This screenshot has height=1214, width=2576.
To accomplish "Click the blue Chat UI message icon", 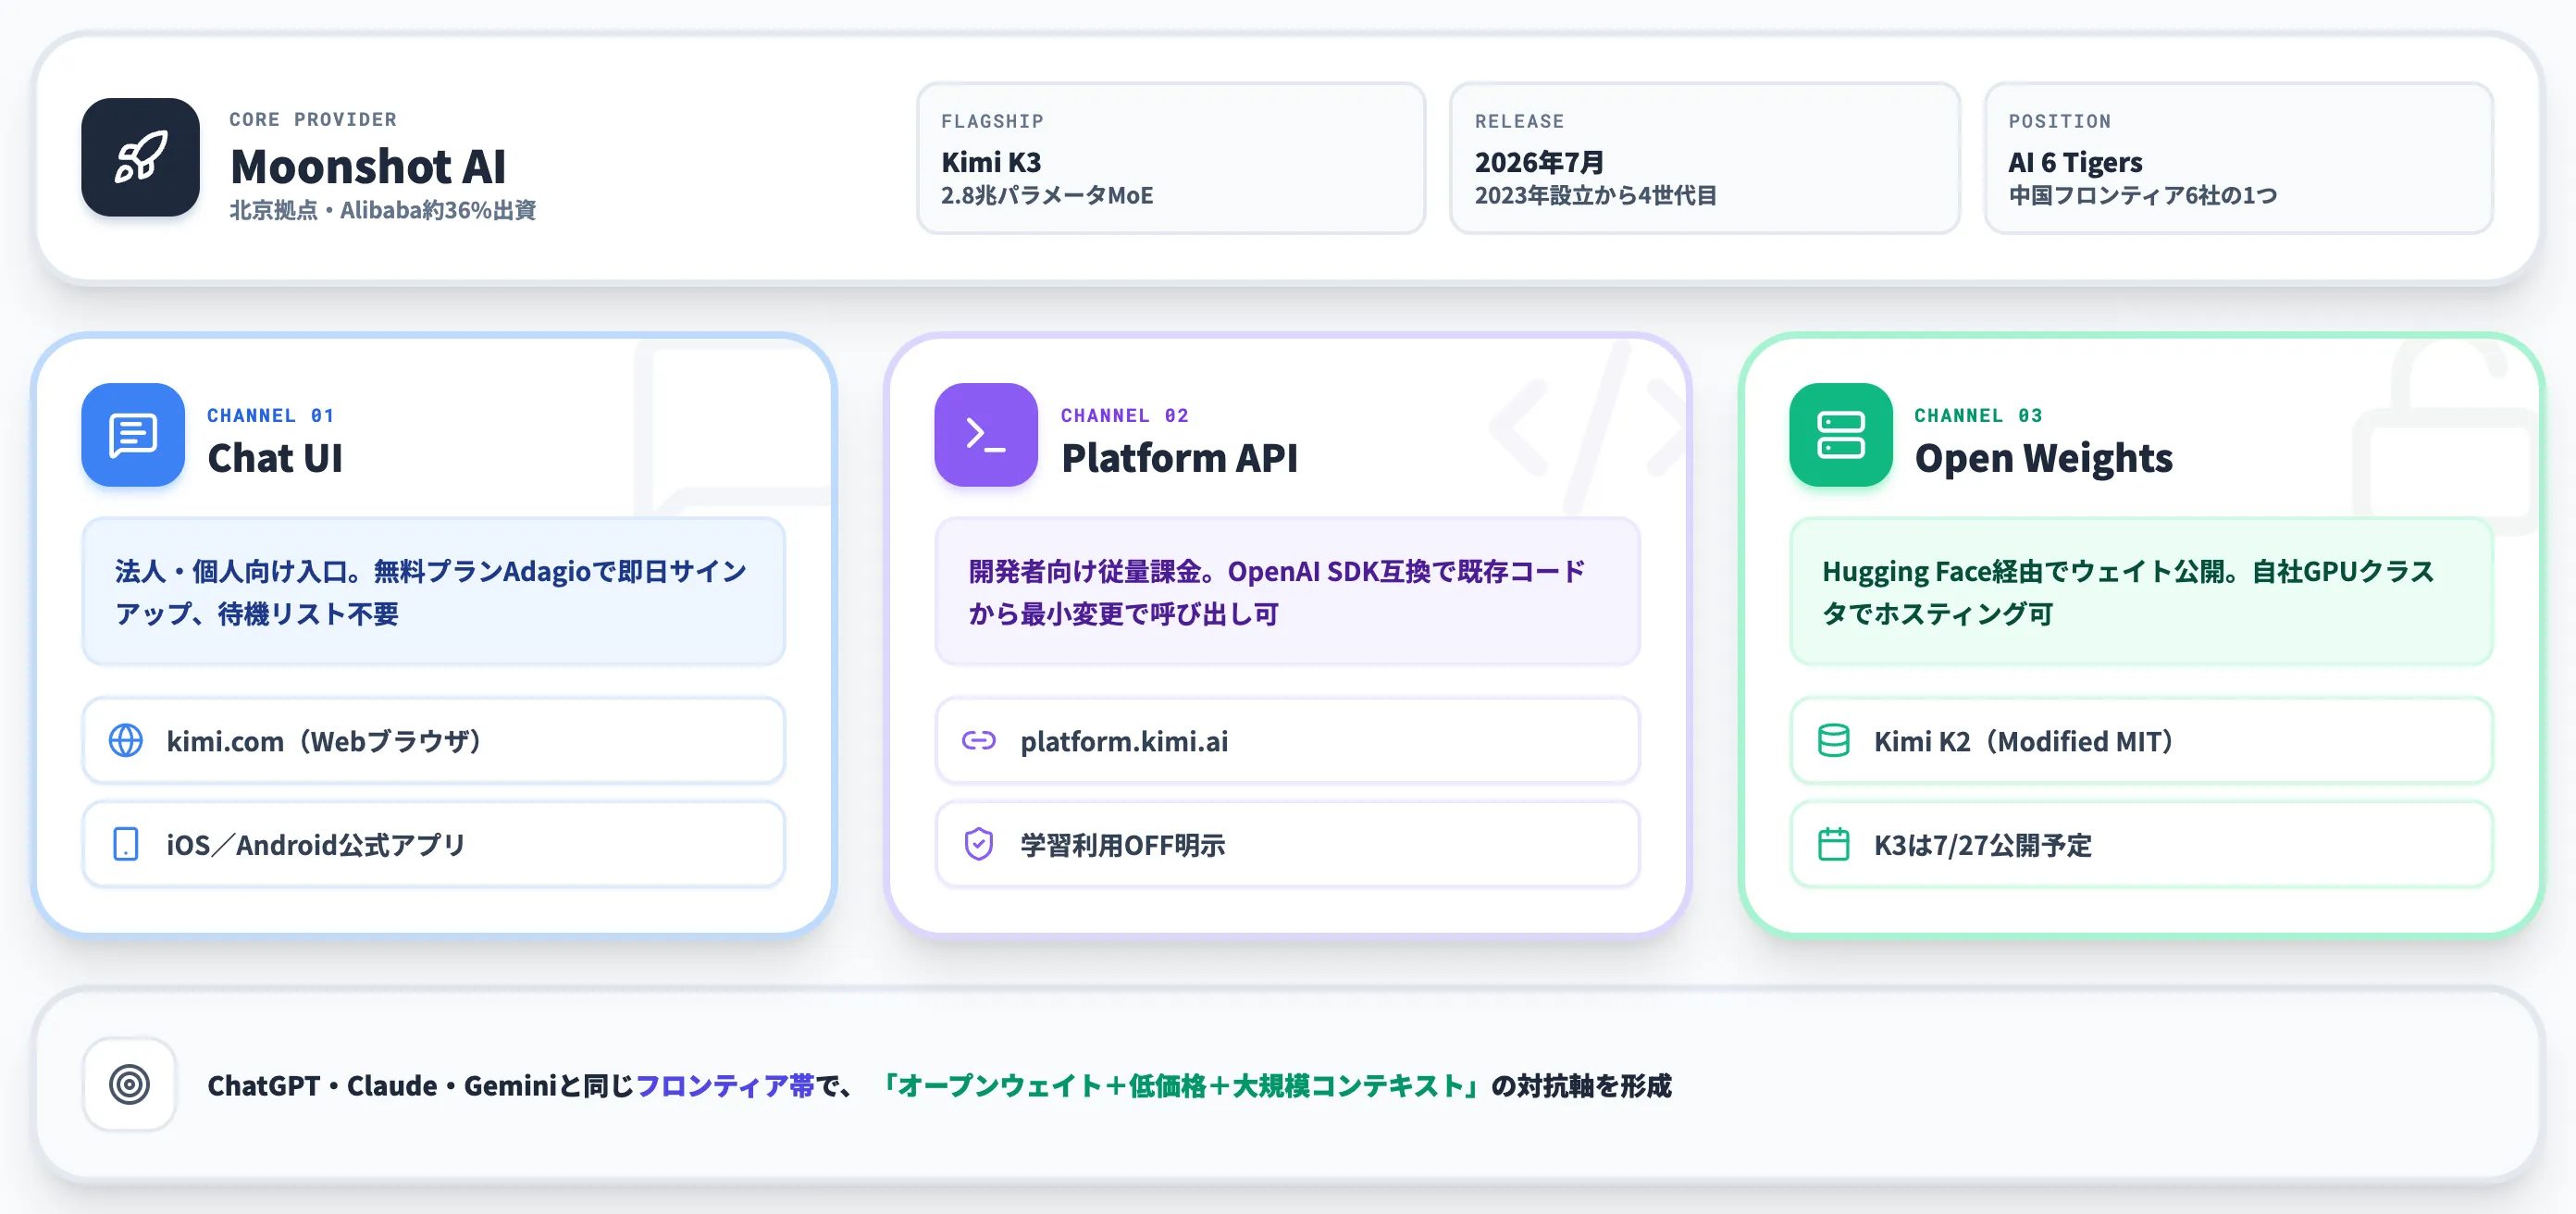I will pos(133,435).
